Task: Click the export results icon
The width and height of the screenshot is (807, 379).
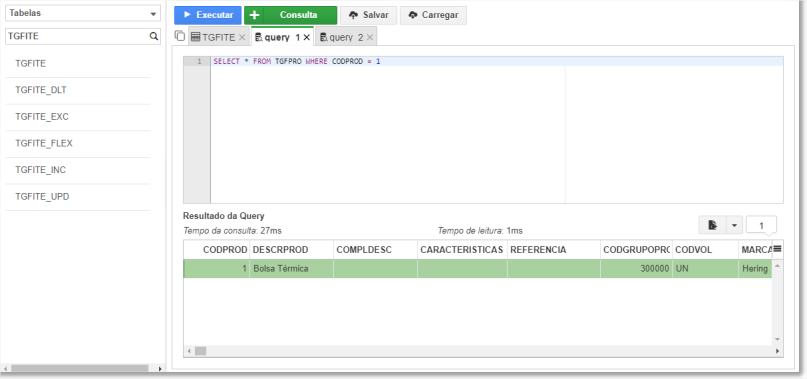Action: [712, 225]
